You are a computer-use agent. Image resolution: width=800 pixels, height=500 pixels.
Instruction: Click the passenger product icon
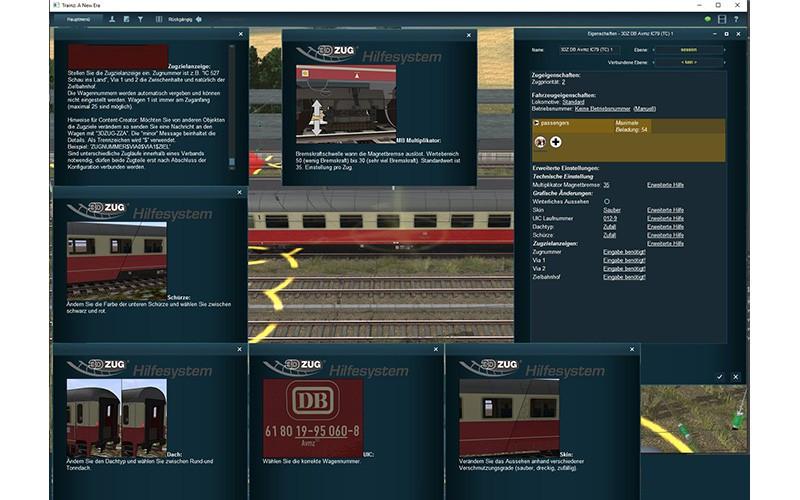541,142
